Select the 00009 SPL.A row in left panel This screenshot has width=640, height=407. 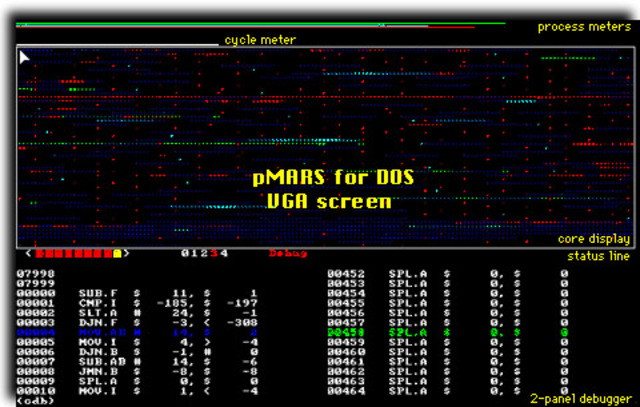[x=137, y=382]
